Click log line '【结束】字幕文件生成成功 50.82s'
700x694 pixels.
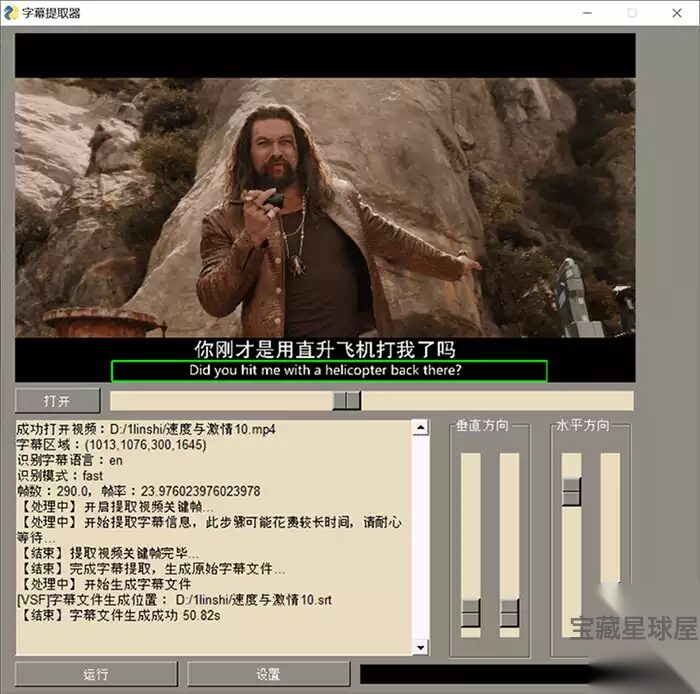coord(119,615)
